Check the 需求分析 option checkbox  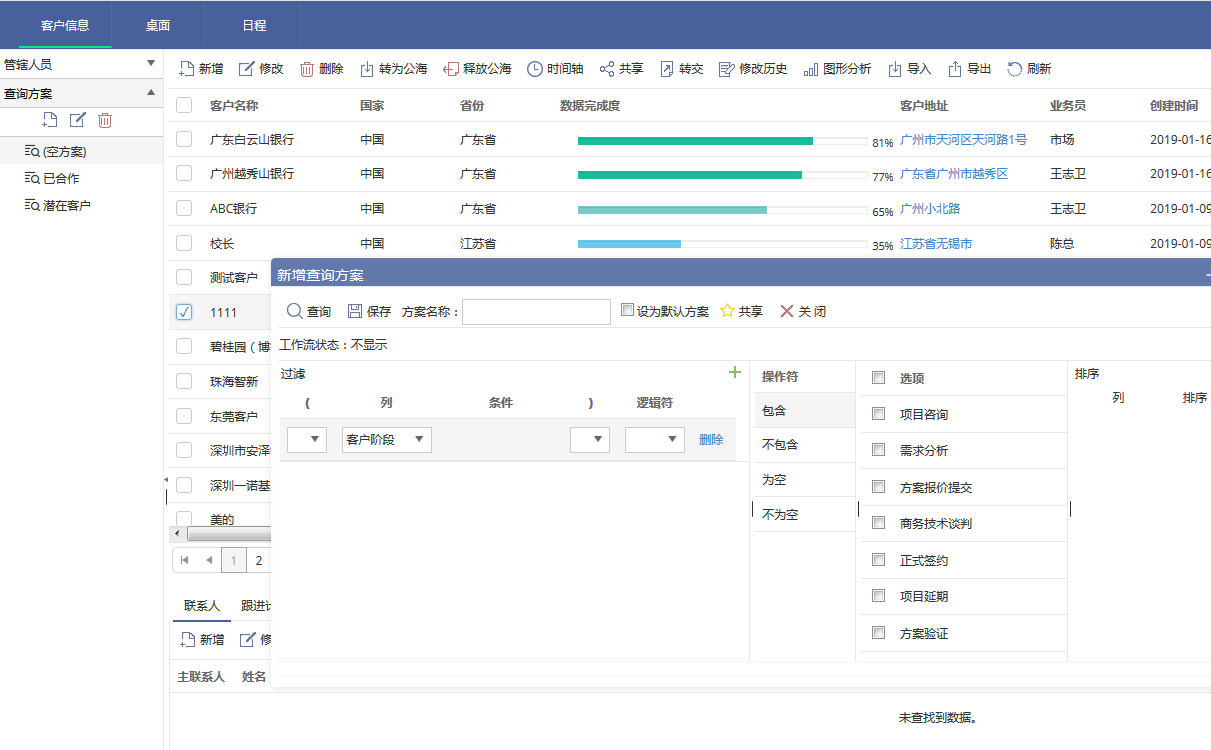878,450
